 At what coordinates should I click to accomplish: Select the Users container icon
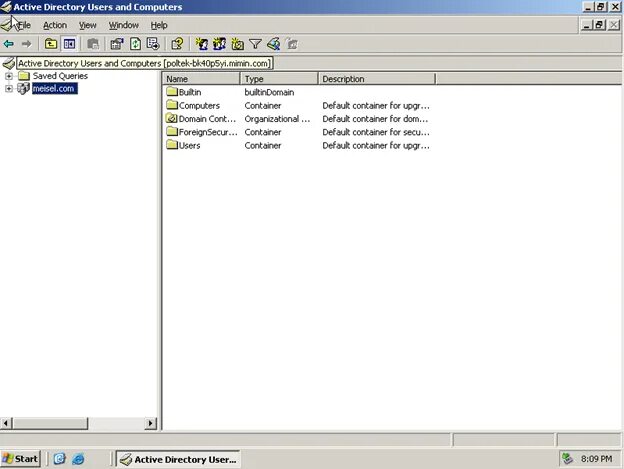[172, 145]
